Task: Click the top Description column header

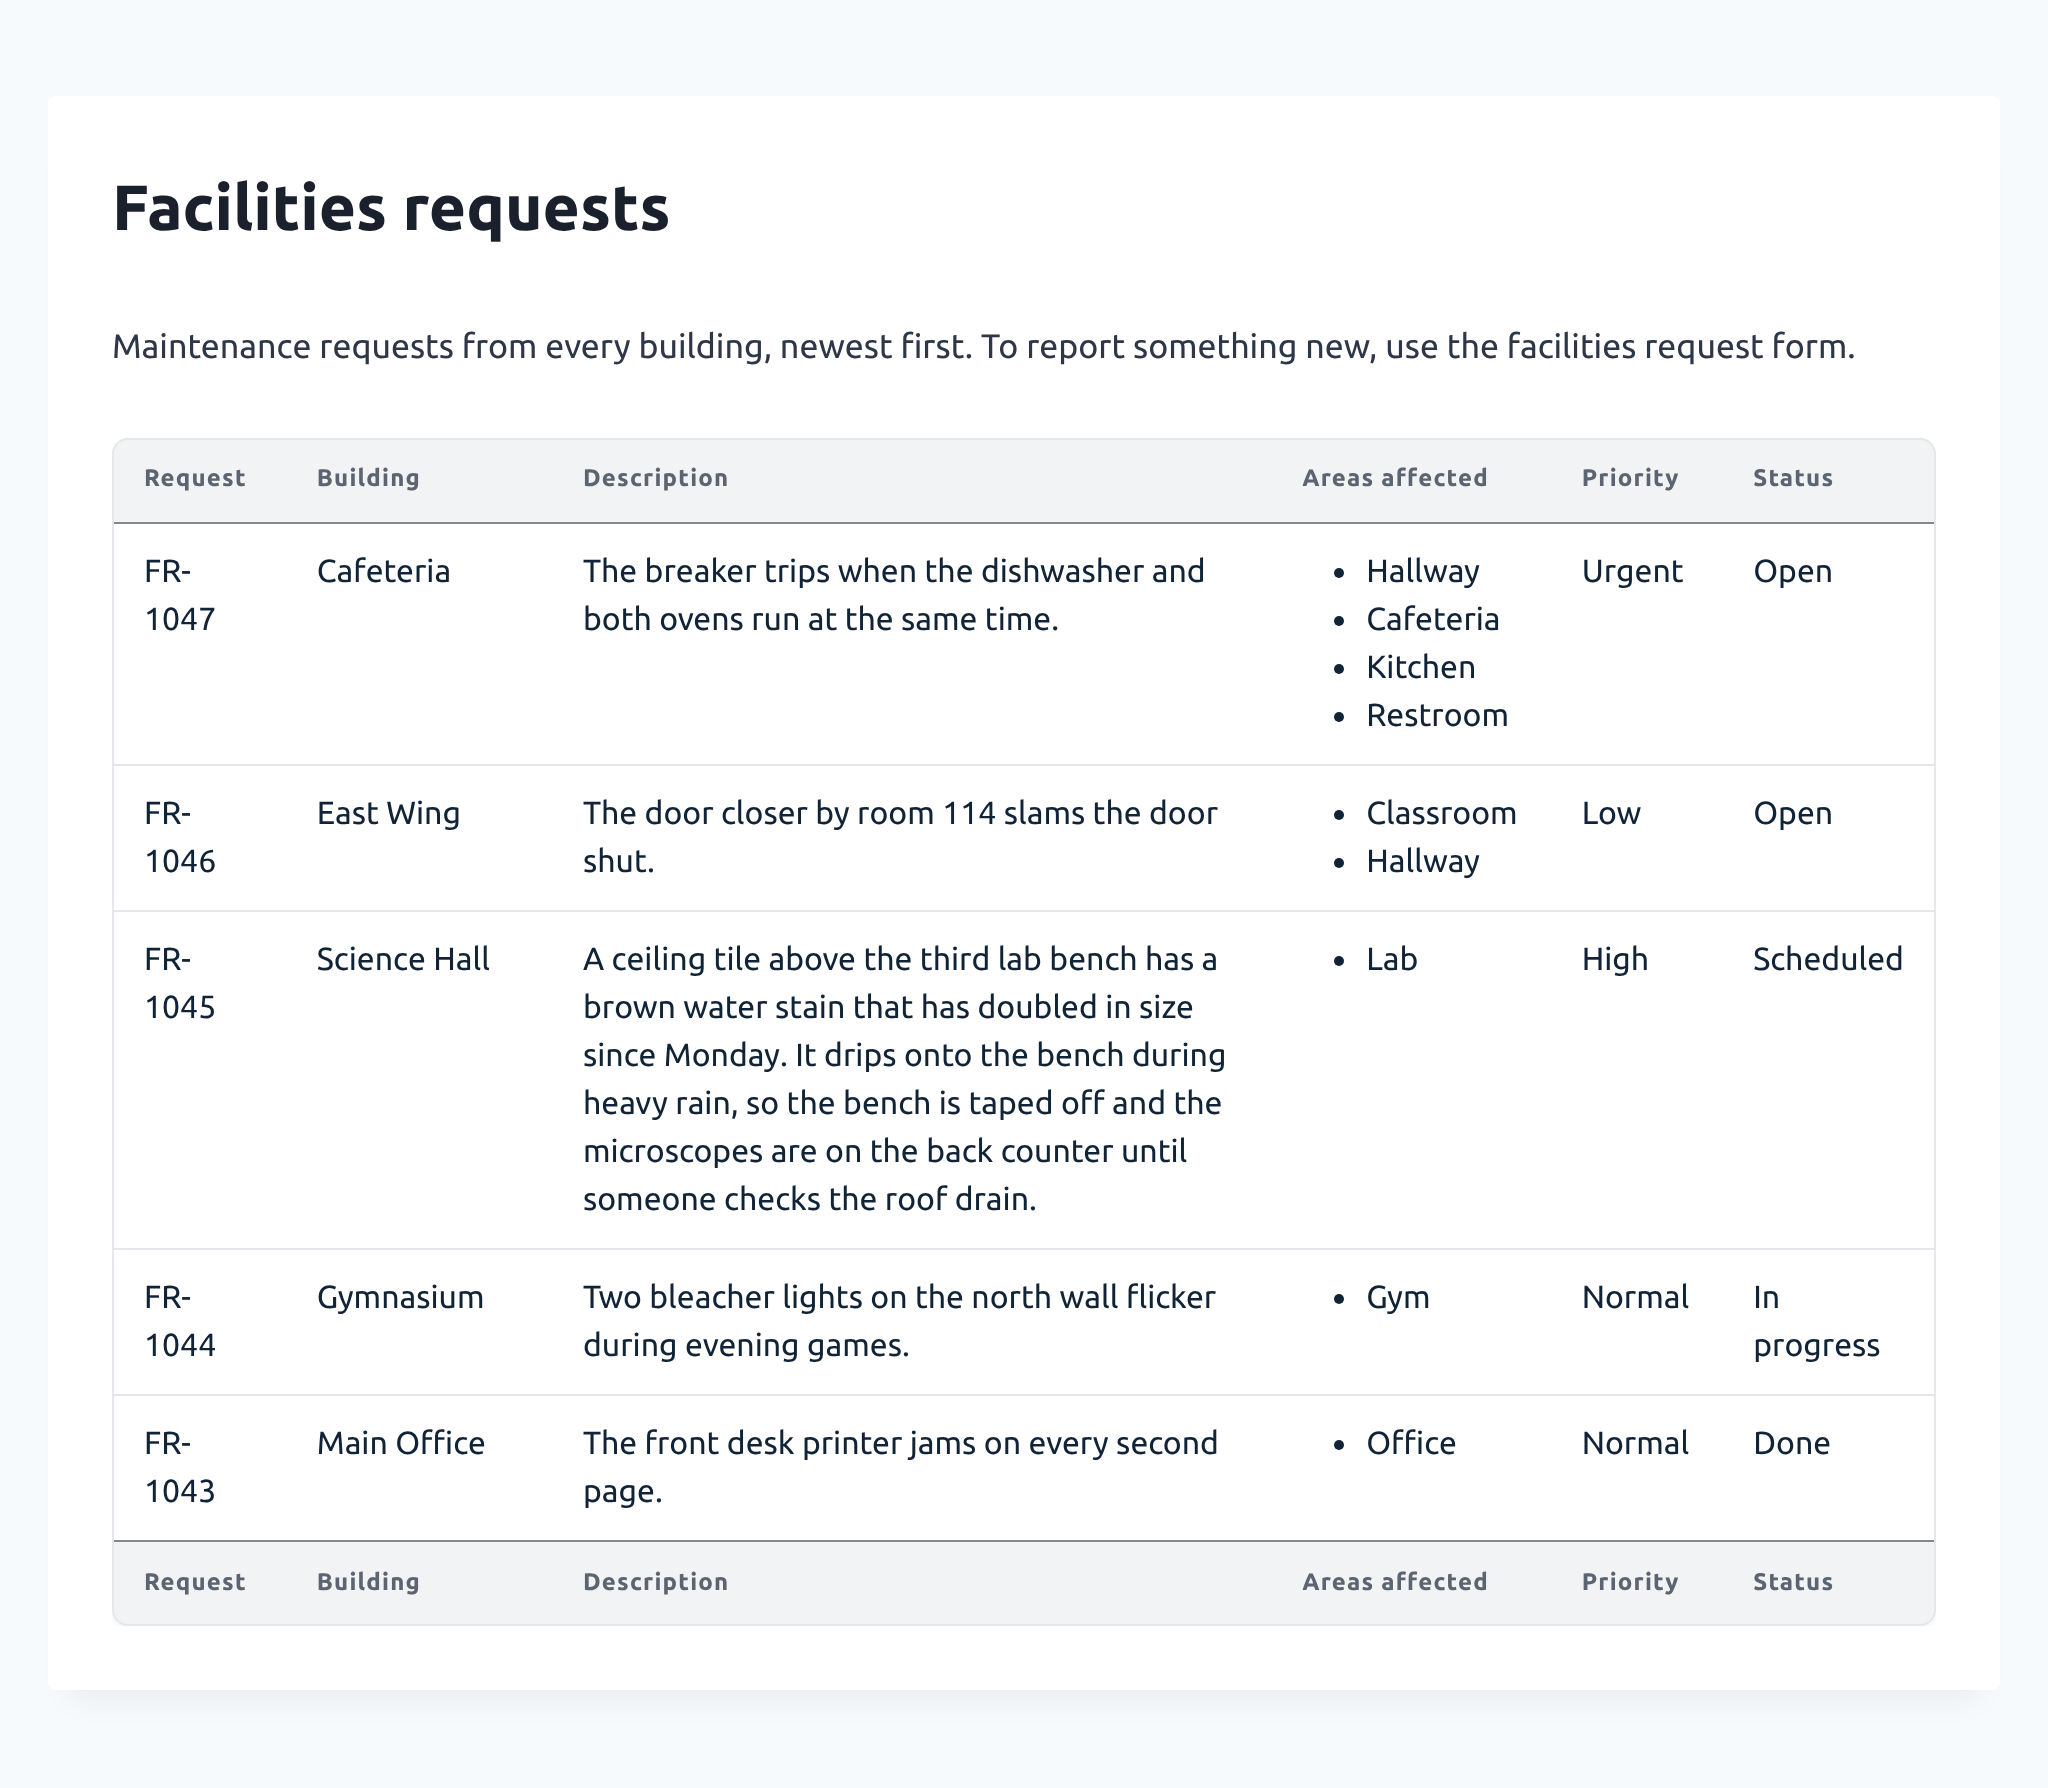Action: 655,478
